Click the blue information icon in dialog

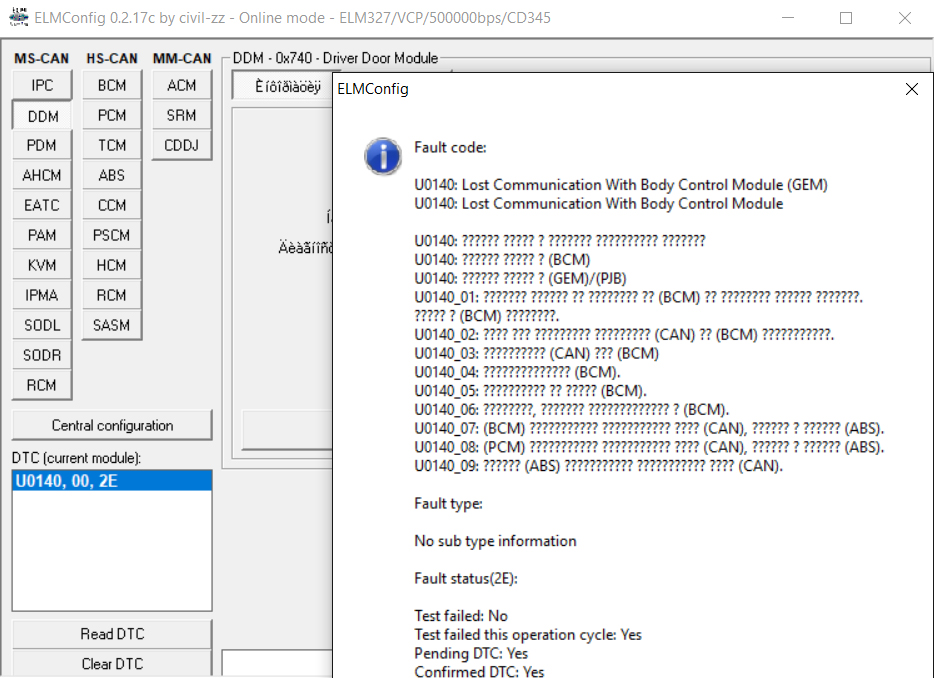click(380, 156)
